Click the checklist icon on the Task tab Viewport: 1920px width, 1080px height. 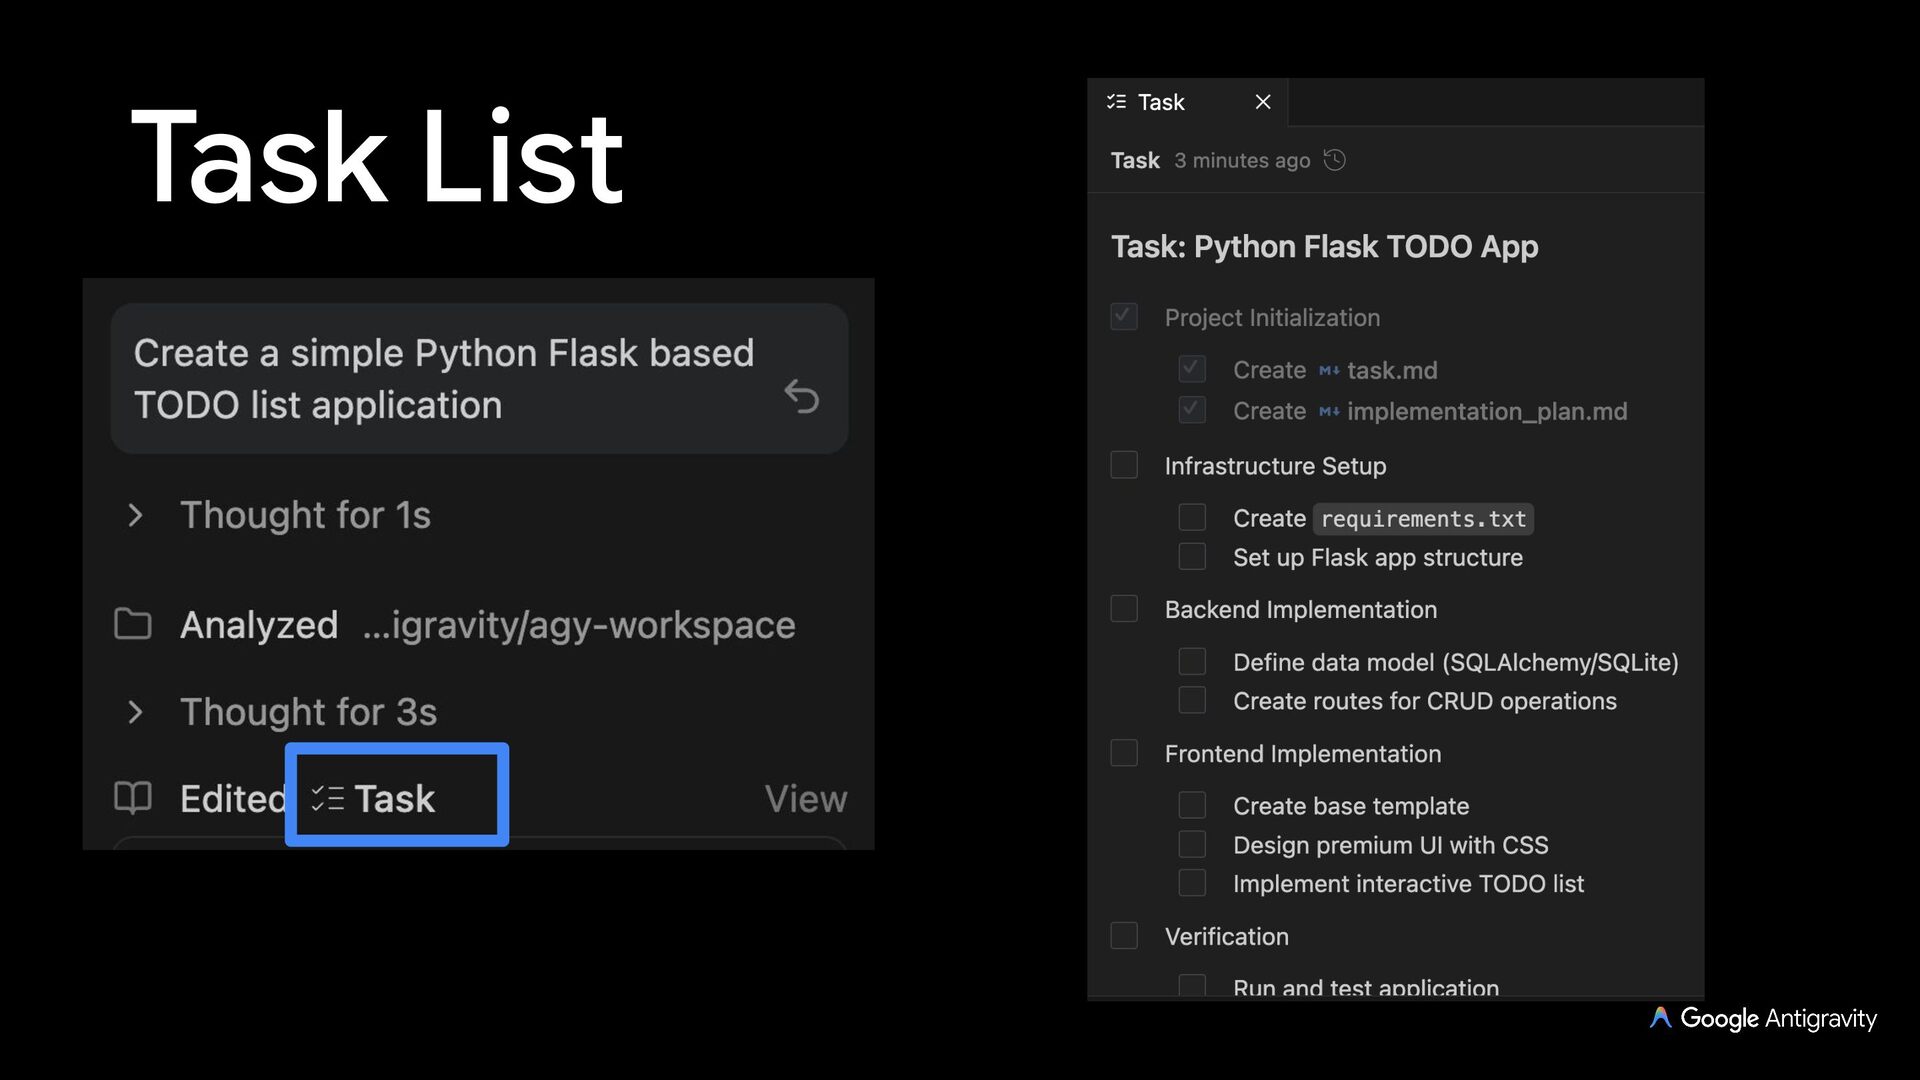coord(1116,102)
